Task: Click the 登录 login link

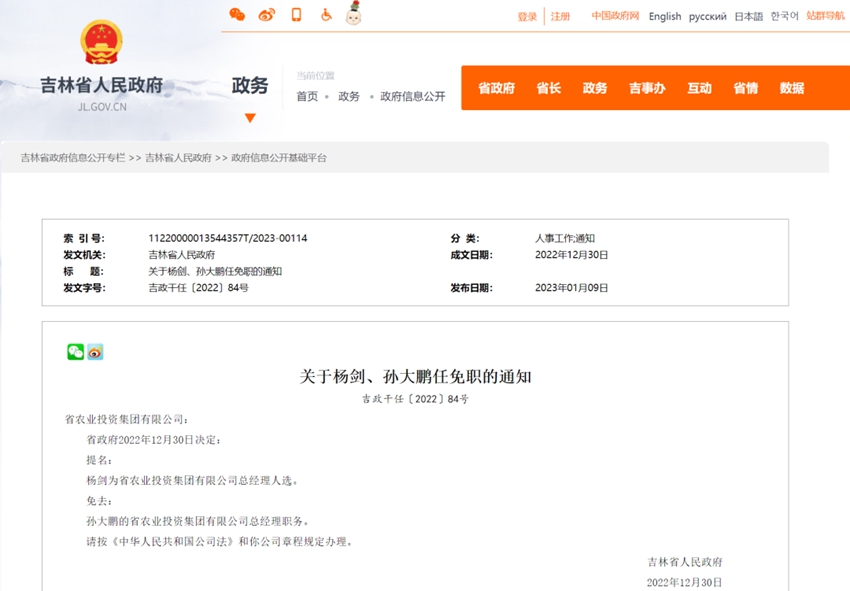Action: pos(527,17)
